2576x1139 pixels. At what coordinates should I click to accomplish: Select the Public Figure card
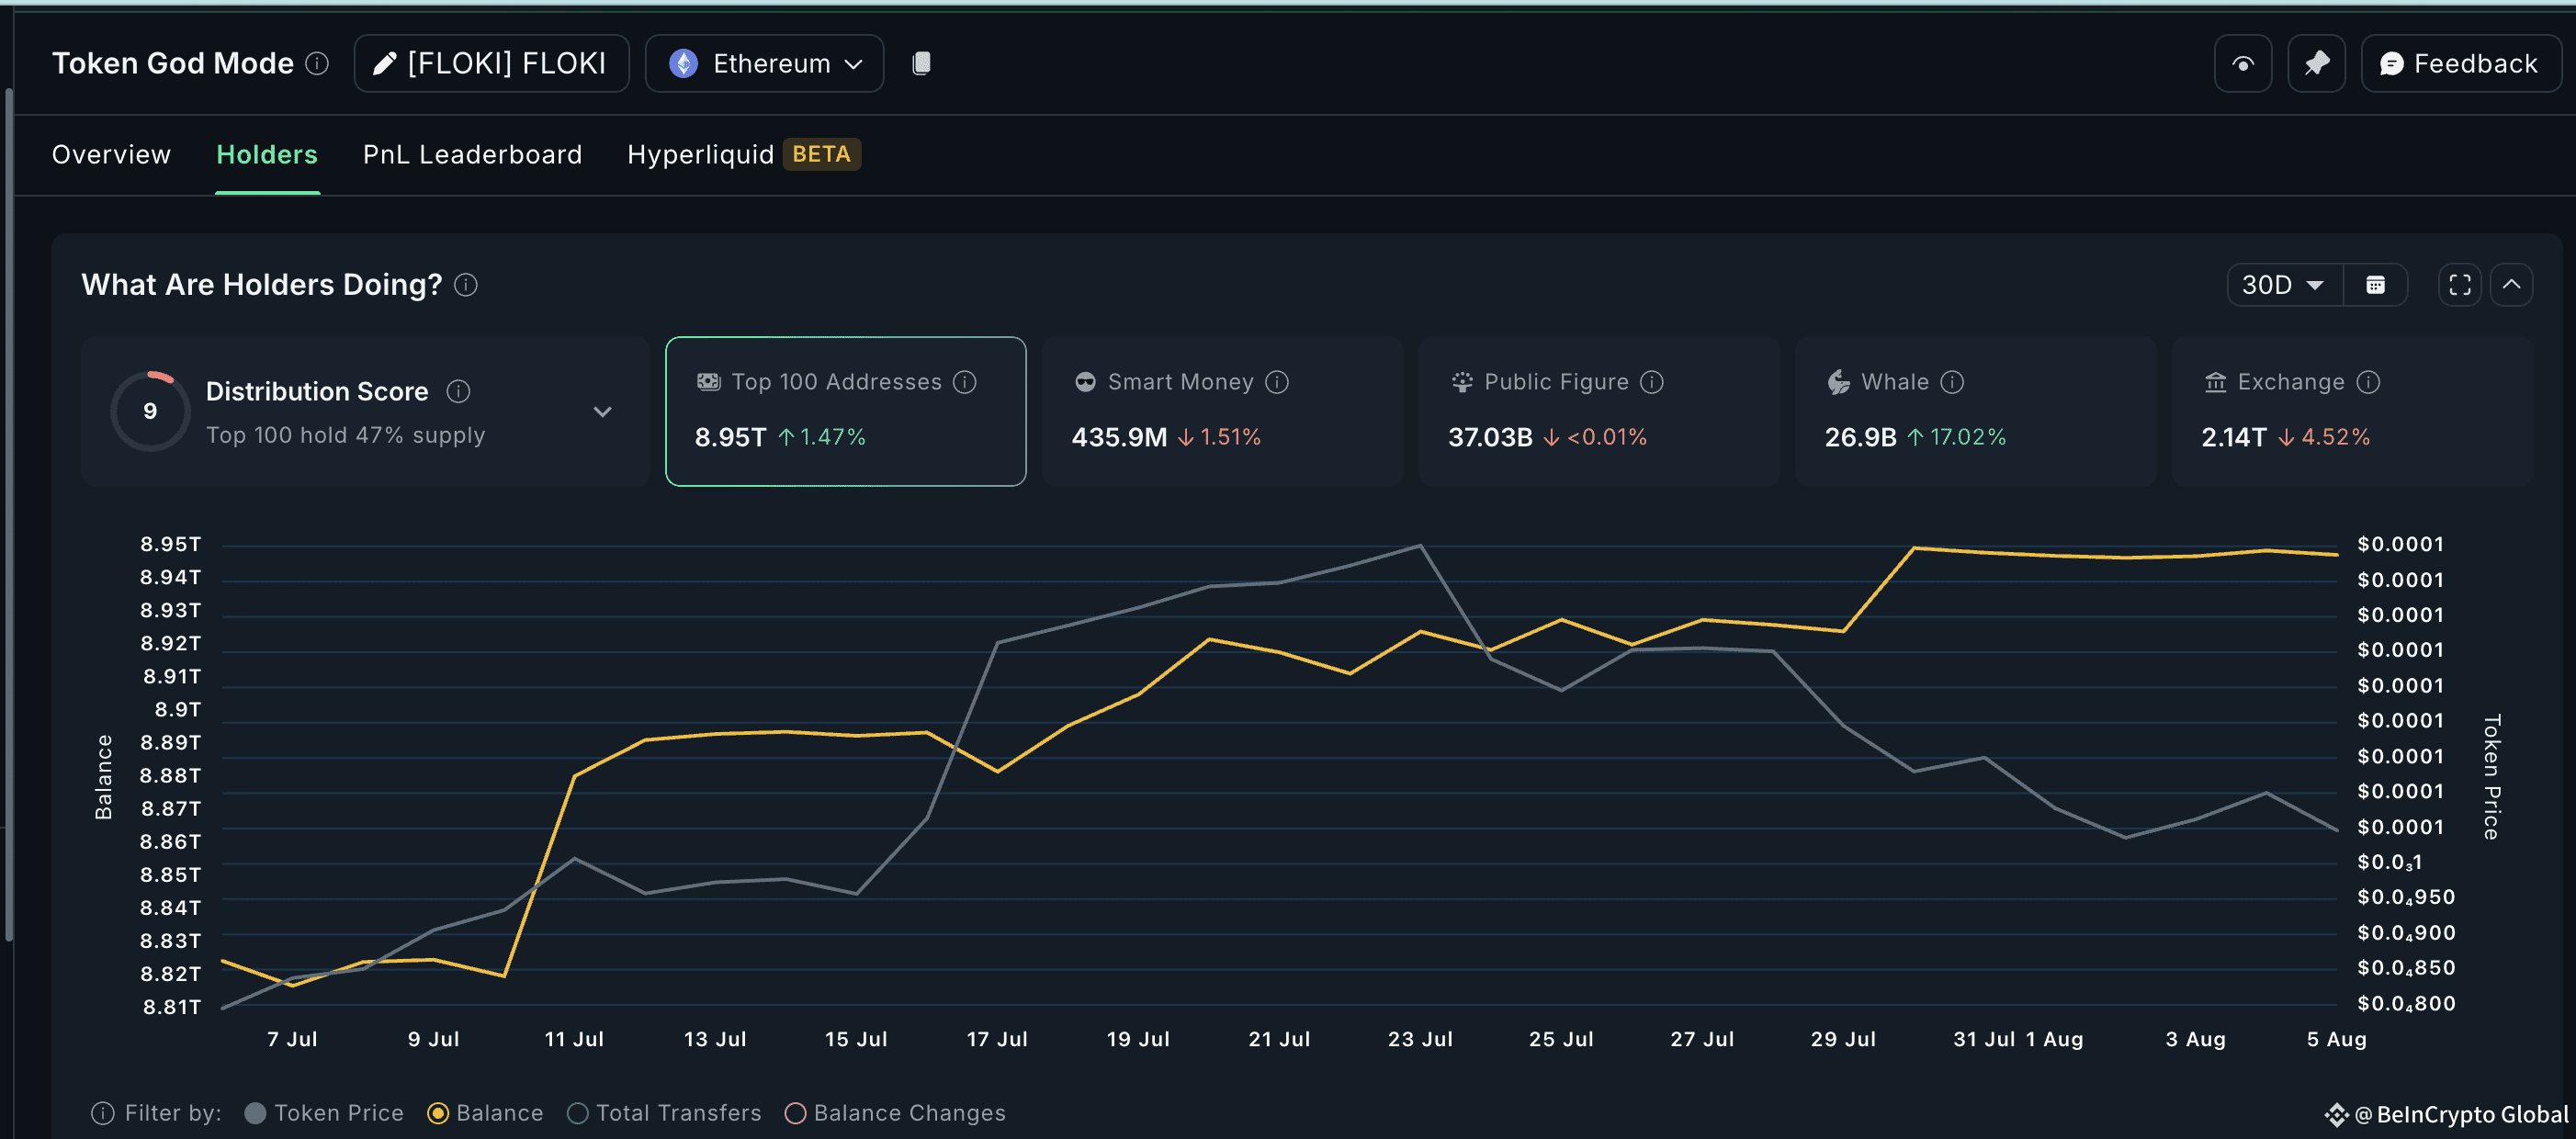(1598, 411)
